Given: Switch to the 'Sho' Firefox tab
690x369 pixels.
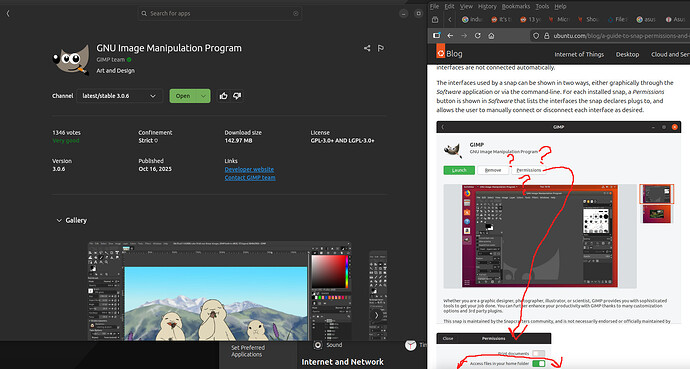Looking at the screenshot, I should pos(588,19).
